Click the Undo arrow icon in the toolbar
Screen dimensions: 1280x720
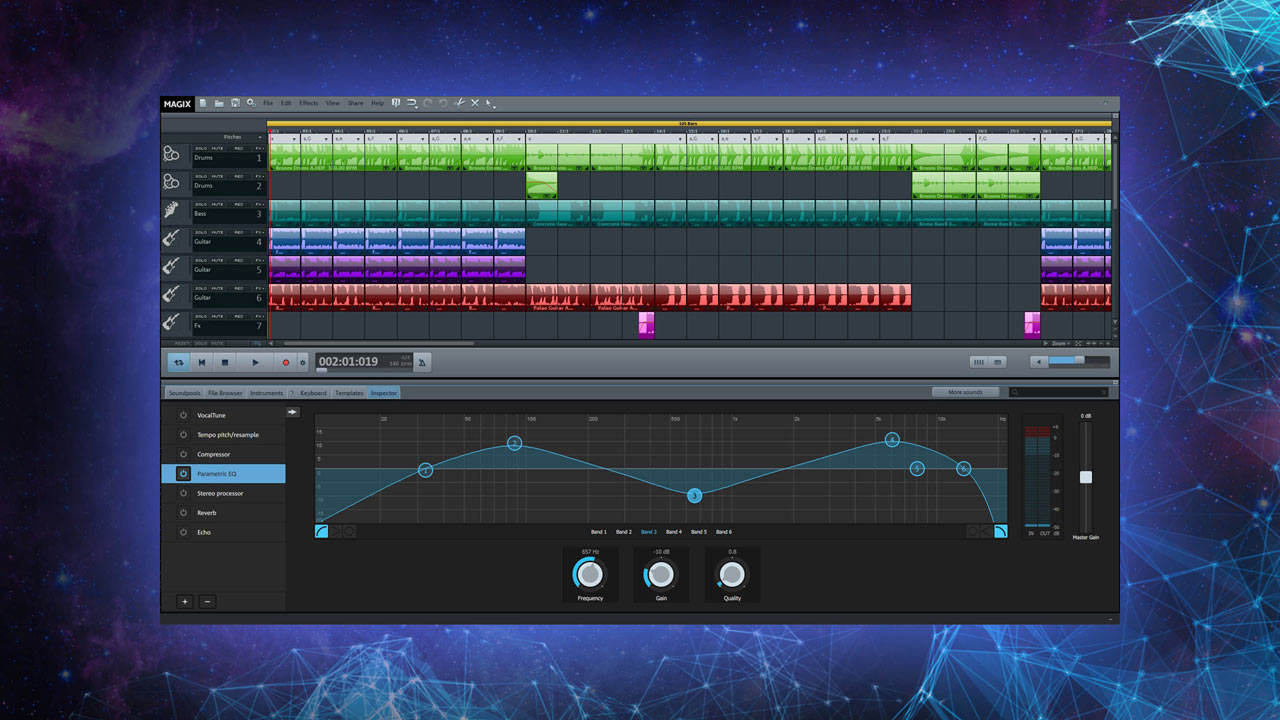click(427, 103)
